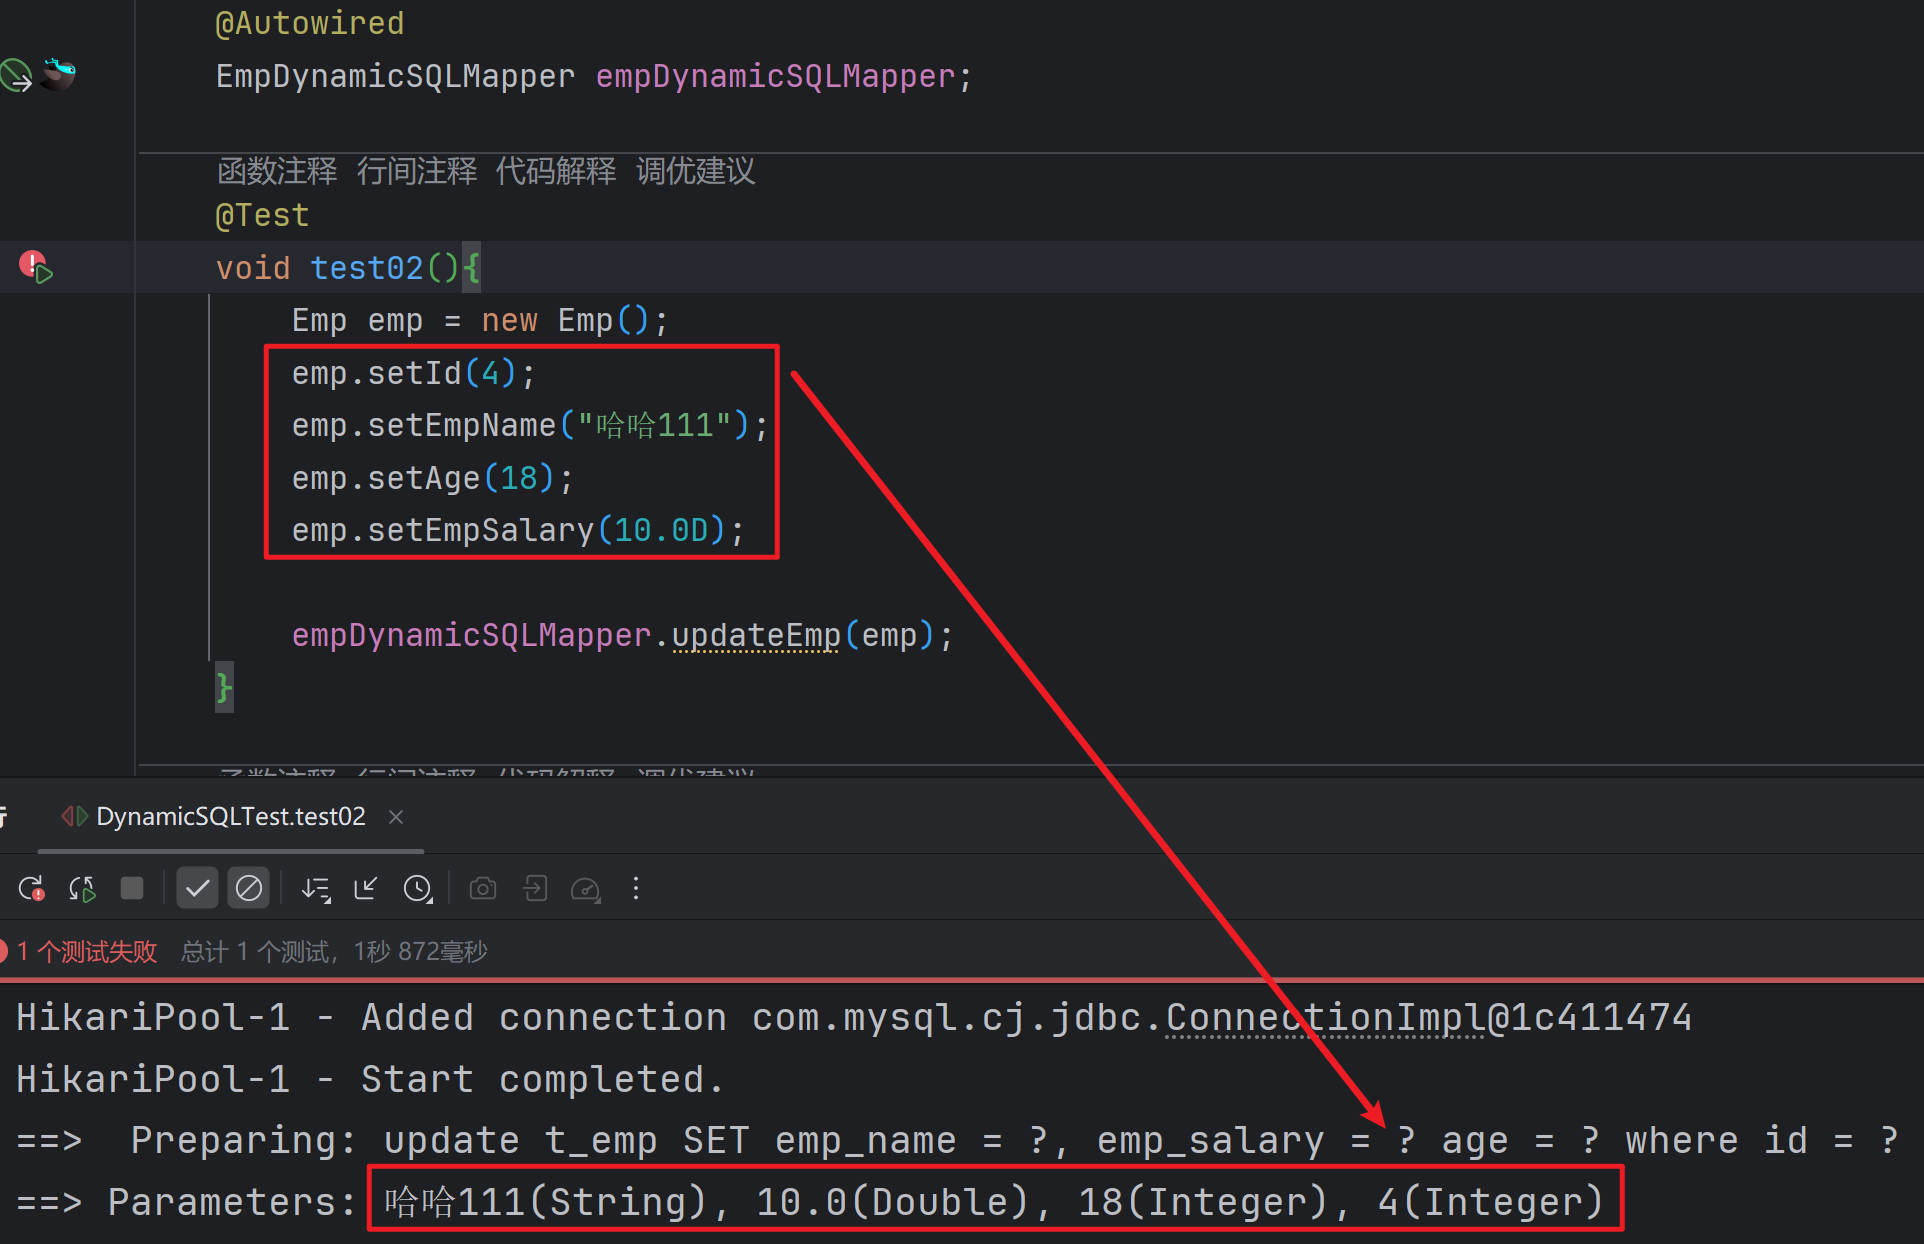Click the 函数注释 inline action link
This screenshot has width=1924, height=1244.
click(x=277, y=171)
